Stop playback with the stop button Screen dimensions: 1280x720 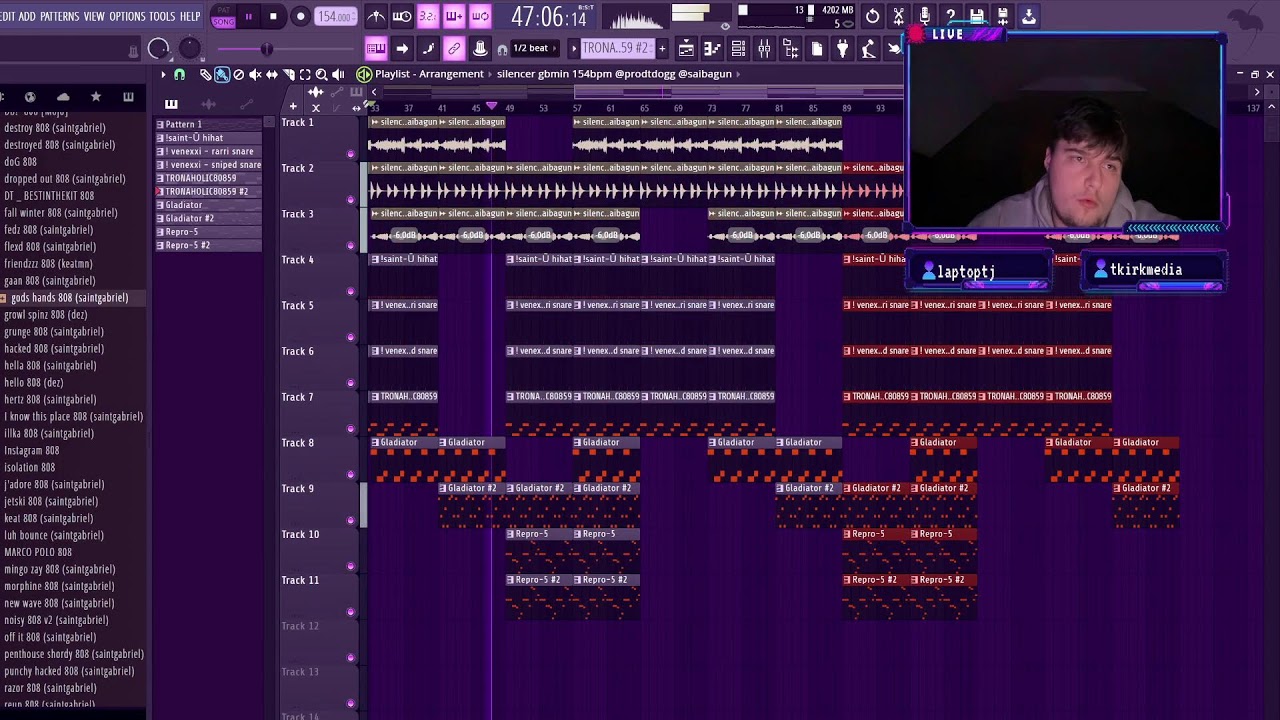pyautogui.click(x=273, y=17)
